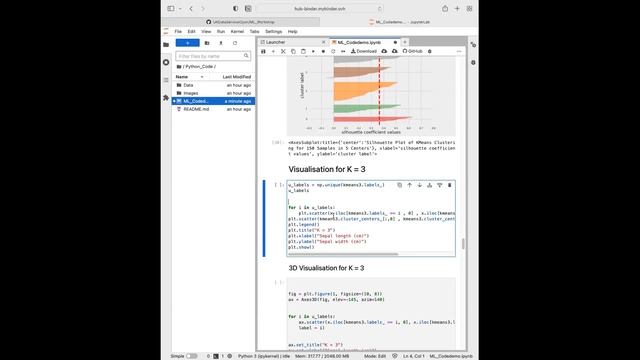The width and height of the screenshot is (640, 360).
Task: Open the Run menu
Action: point(221,31)
